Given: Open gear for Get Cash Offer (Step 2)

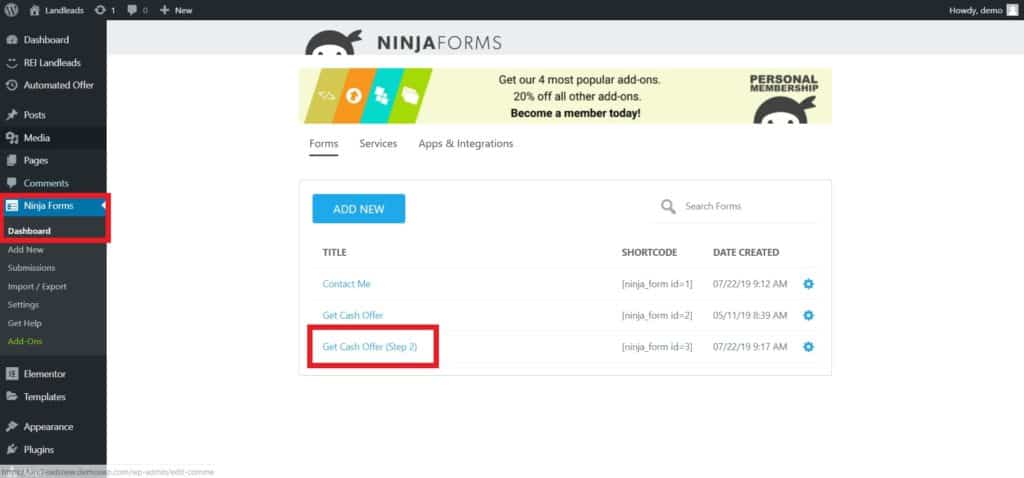Looking at the screenshot, I should tap(808, 347).
